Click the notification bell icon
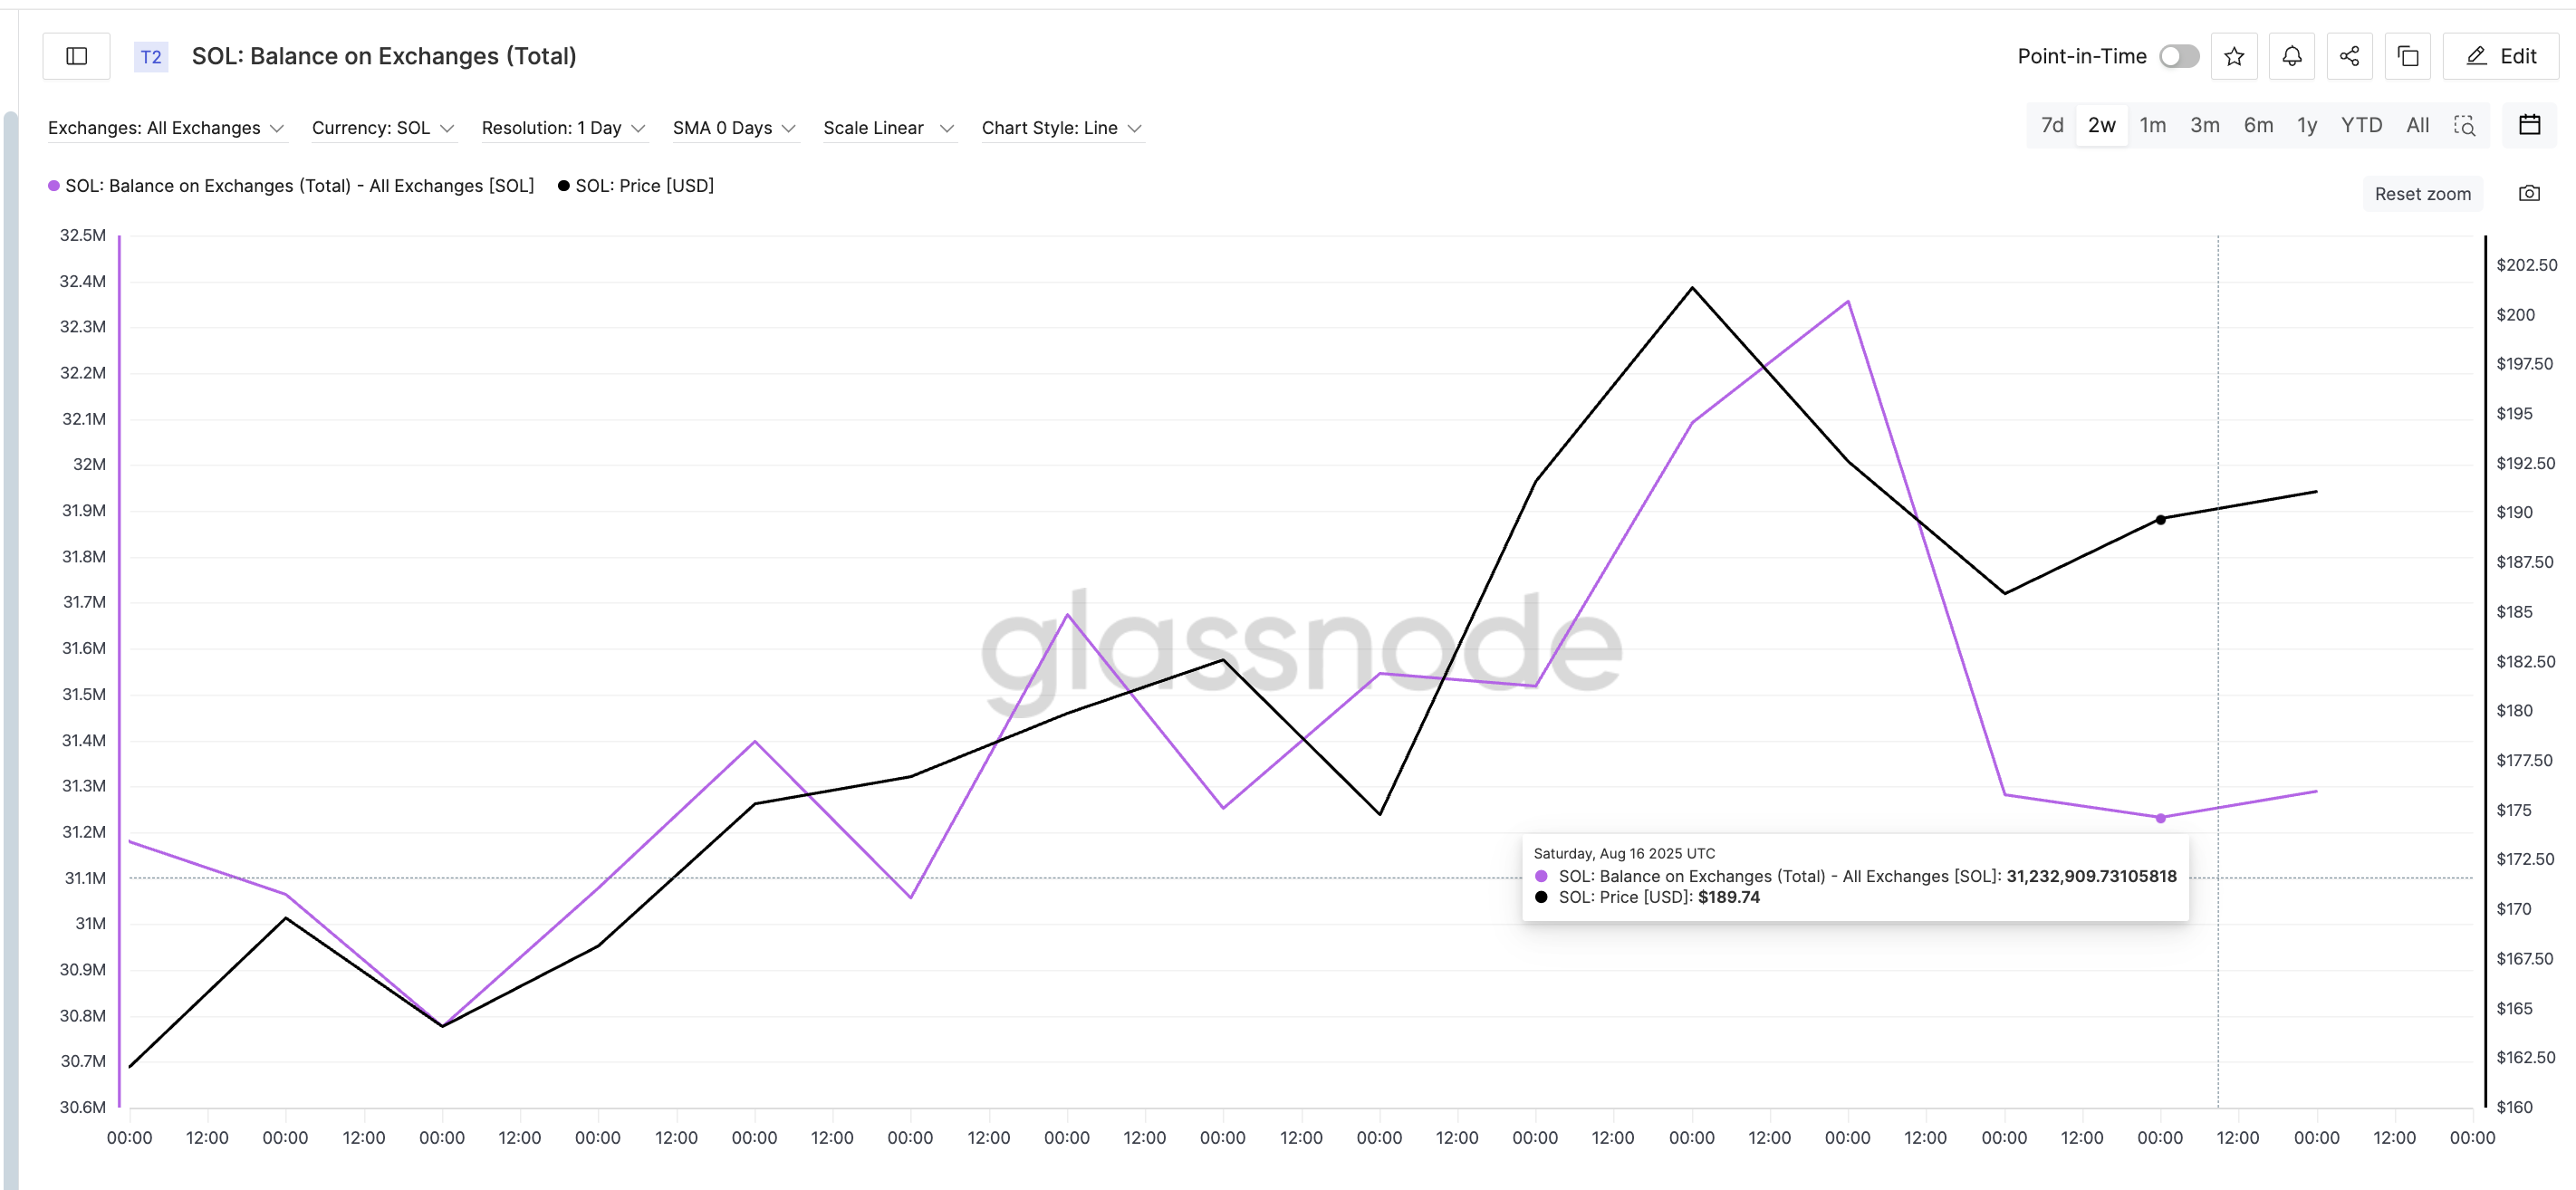This screenshot has width=2576, height=1190. (2291, 56)
